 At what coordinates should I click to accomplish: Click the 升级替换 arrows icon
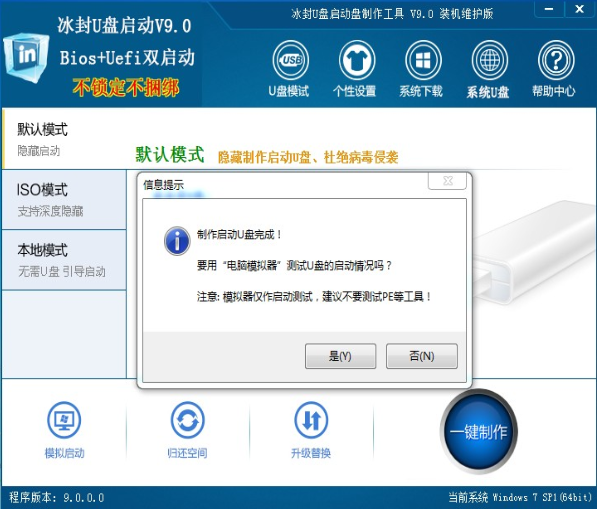tap(311, 420)
